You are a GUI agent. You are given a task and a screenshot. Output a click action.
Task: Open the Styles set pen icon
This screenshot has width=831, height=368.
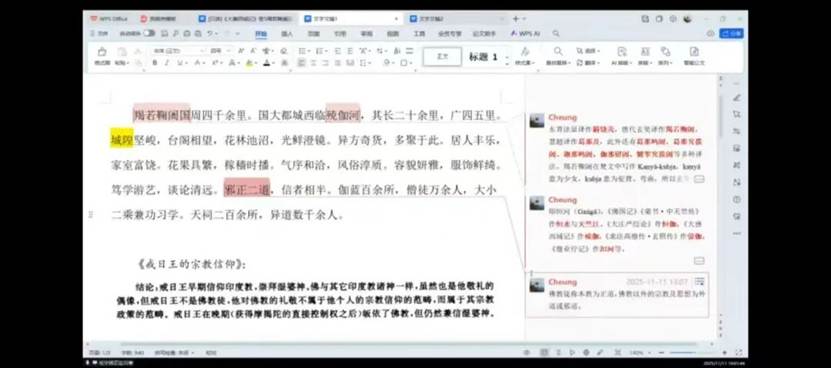click(524, 51)
